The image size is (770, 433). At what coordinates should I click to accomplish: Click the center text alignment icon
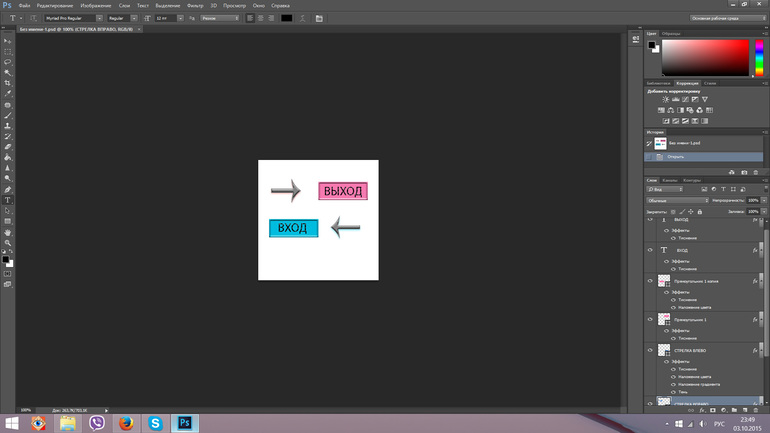(261, 18)
